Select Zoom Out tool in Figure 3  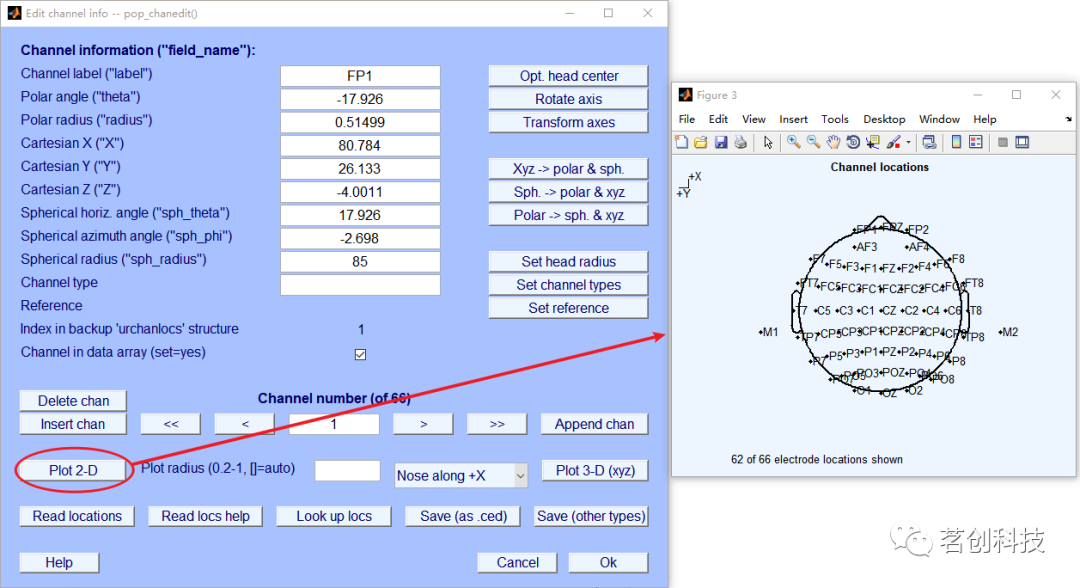tap(813, 142)
